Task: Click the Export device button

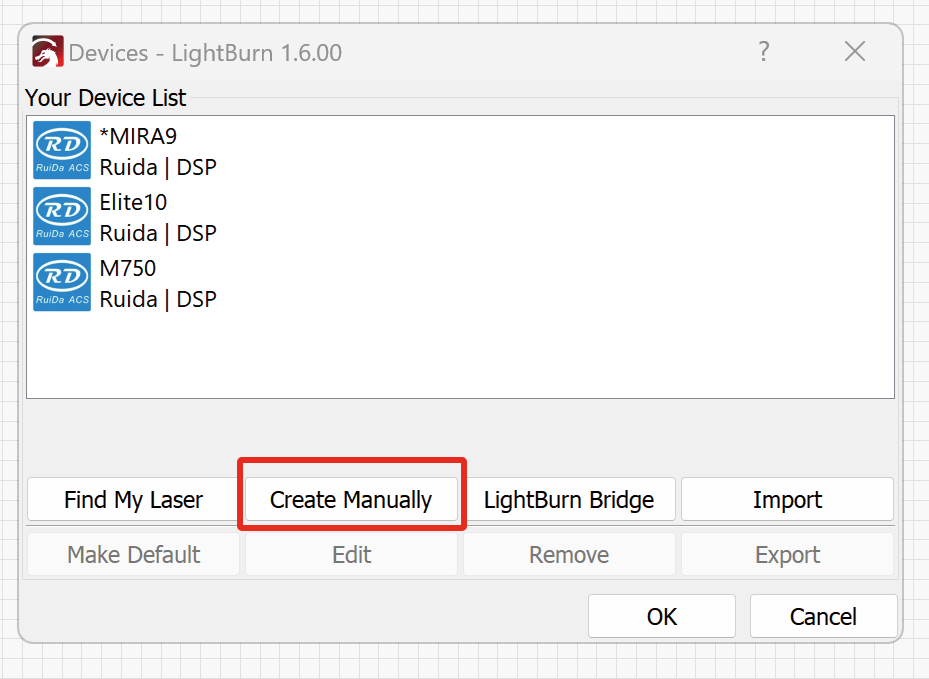Action: [787, 555]
